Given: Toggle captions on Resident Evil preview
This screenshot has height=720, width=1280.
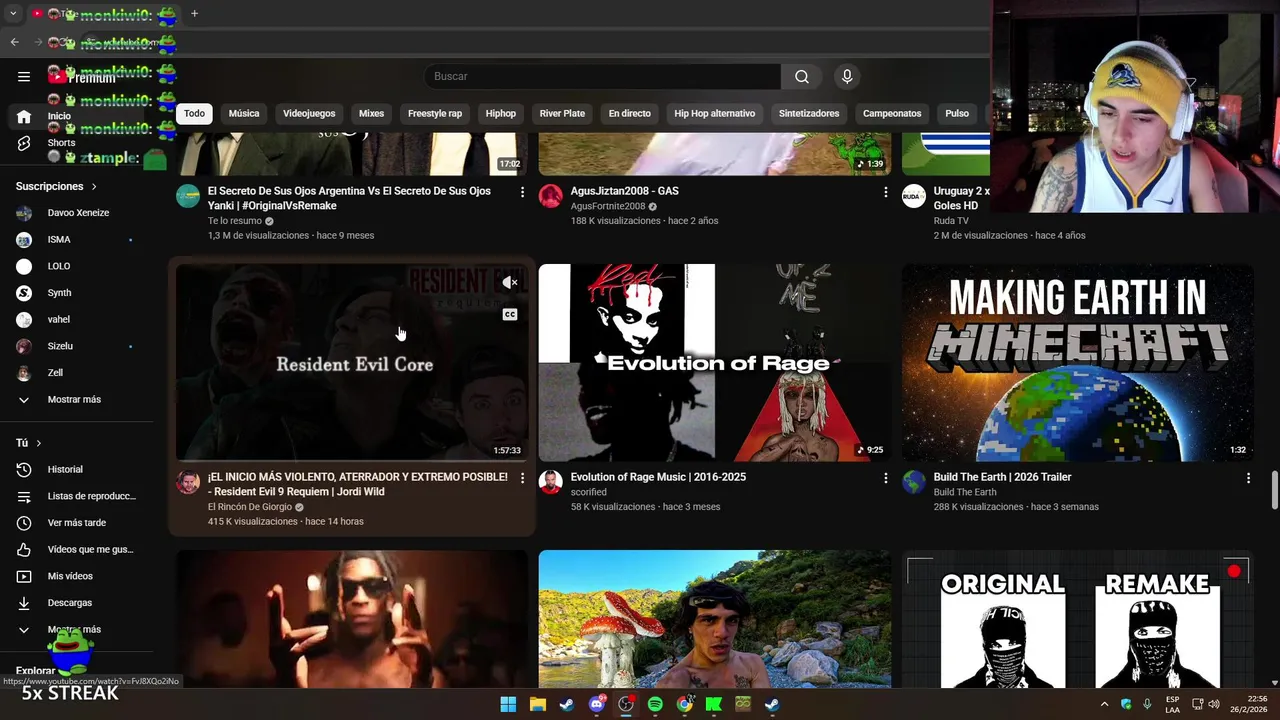Looking at the screenshot, I should click(x=510, y=314).
